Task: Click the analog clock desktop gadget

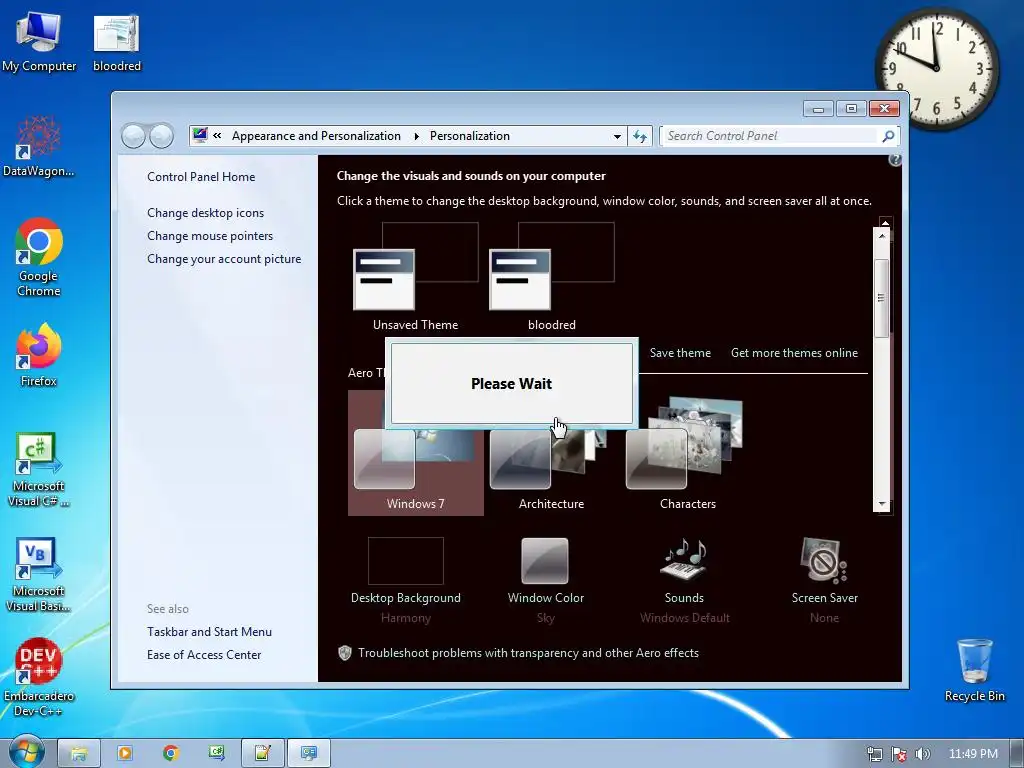Action: (936, 68)
